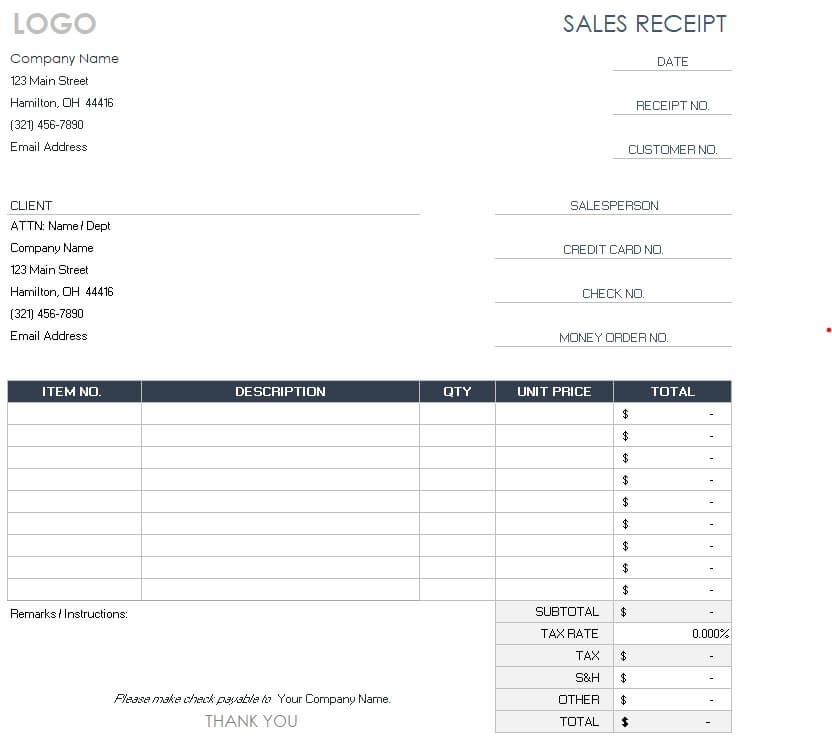
Task: Click the DATE field
Action: point(672,62)
